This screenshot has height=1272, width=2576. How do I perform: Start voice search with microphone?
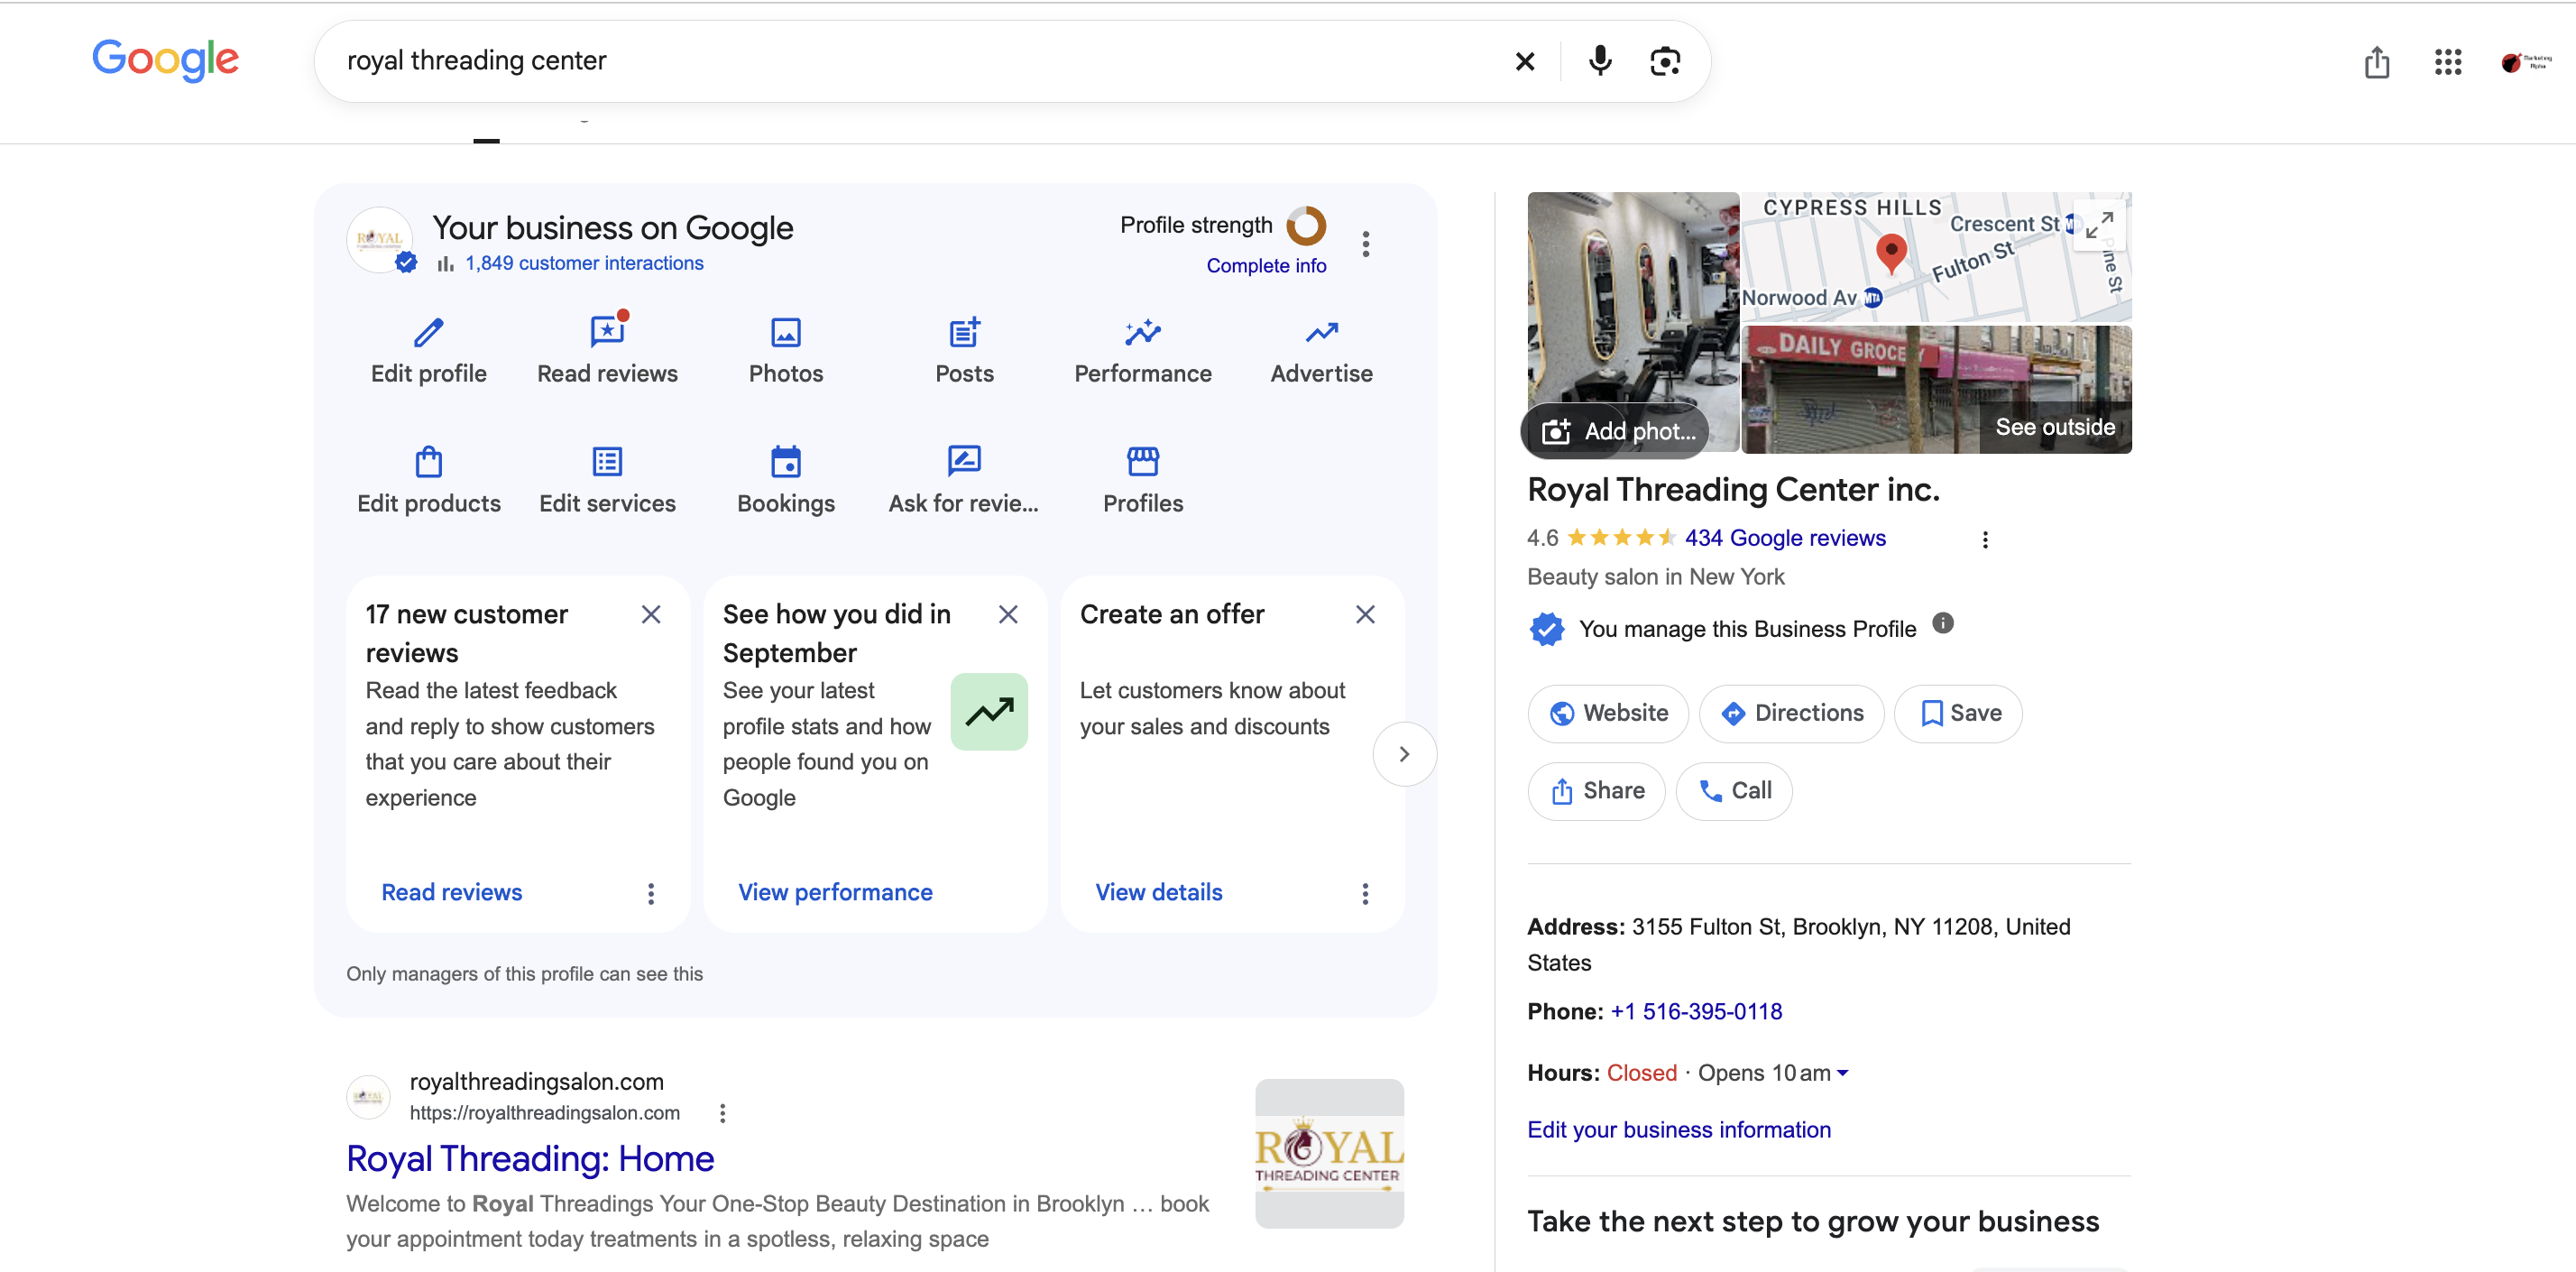click(x=1600, y=61)
